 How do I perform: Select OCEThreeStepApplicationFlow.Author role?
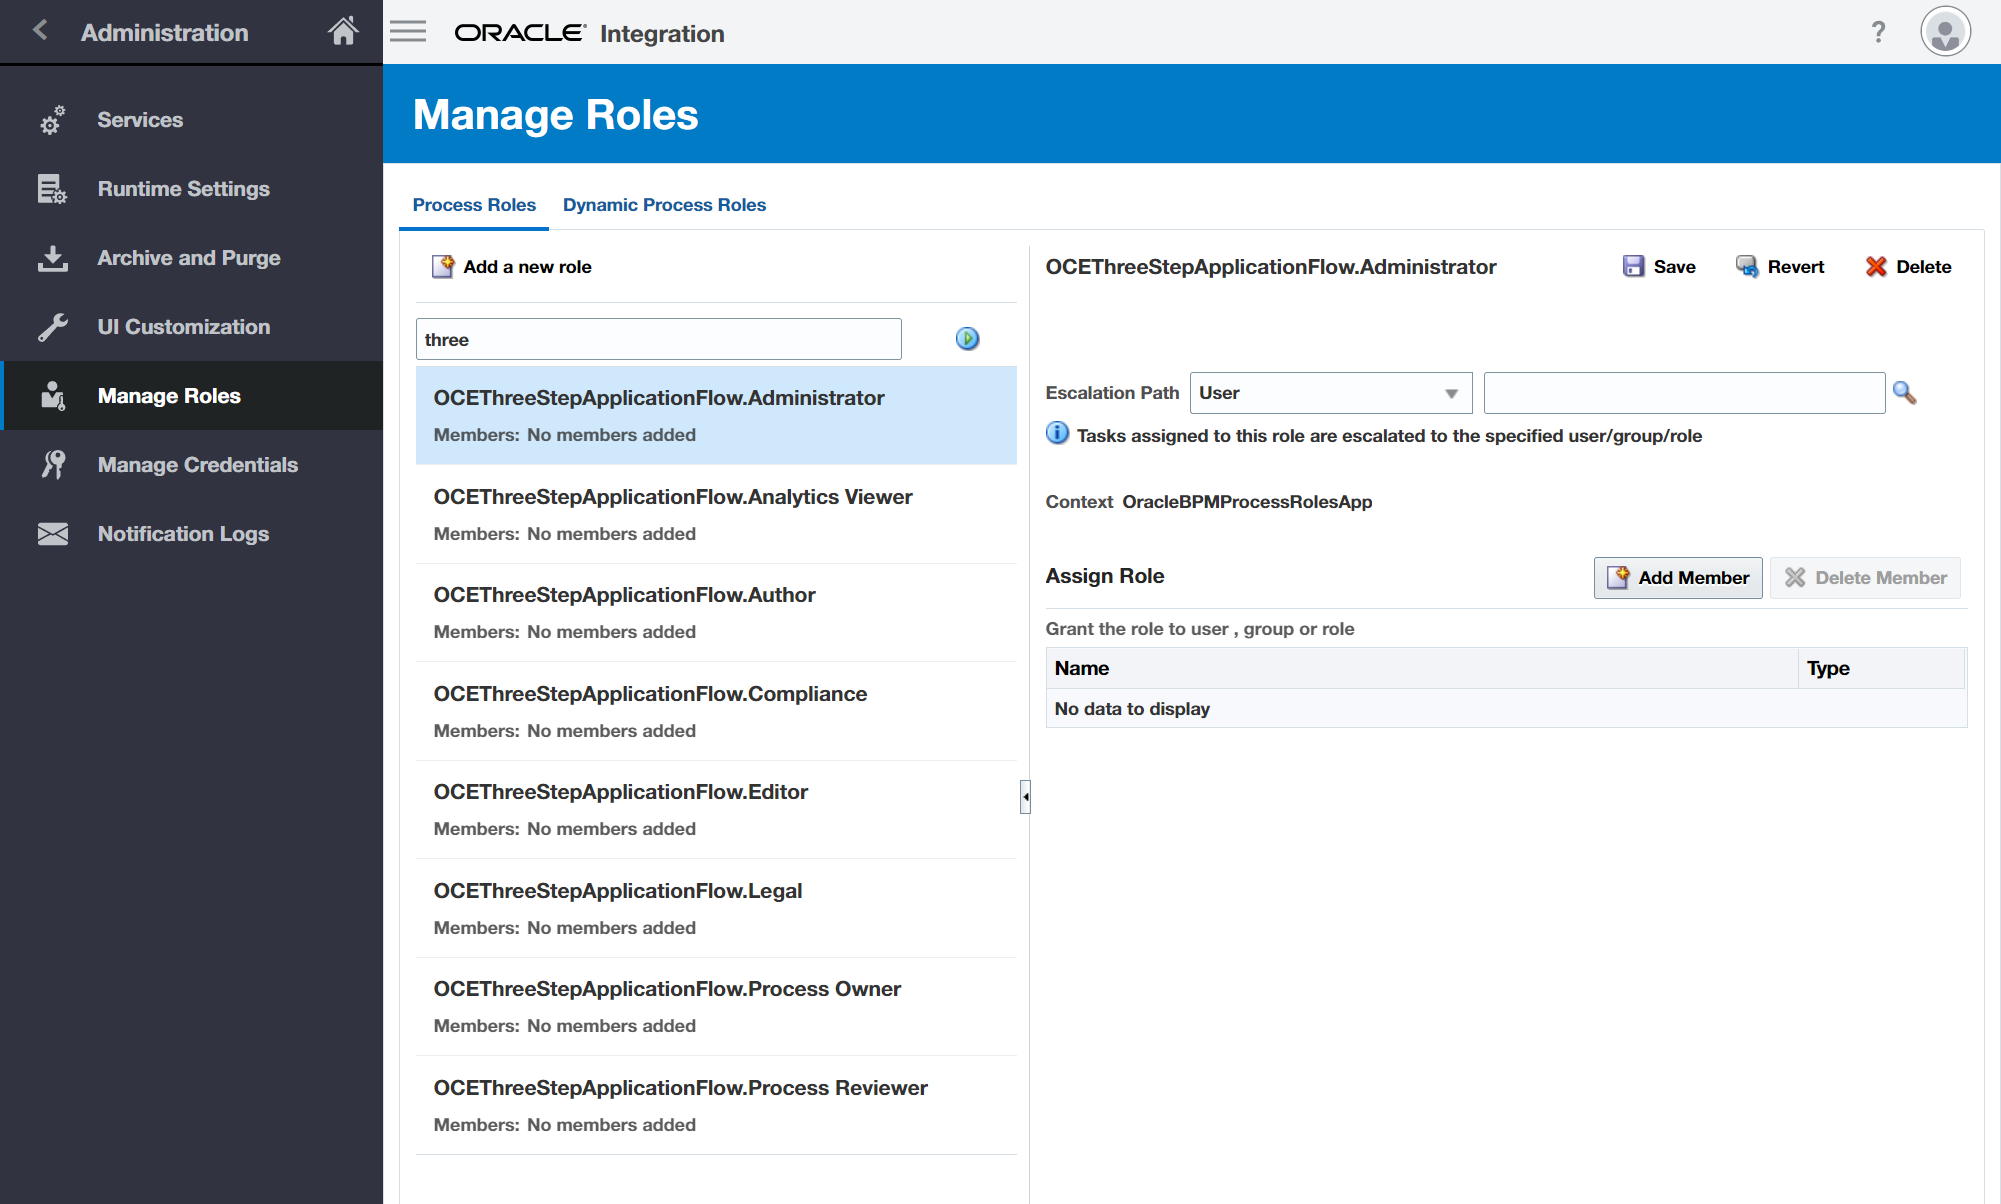point(716,613)
